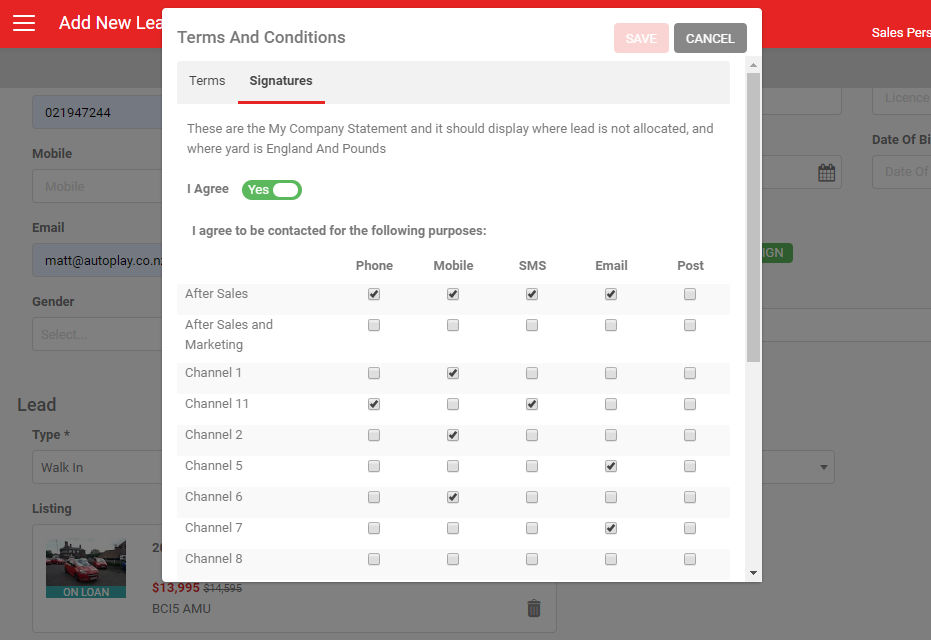The width and height of the screenshot is (931, 640).
Task: Open the dropdown arrow right of dialog
Action: [x=824, y=467]
